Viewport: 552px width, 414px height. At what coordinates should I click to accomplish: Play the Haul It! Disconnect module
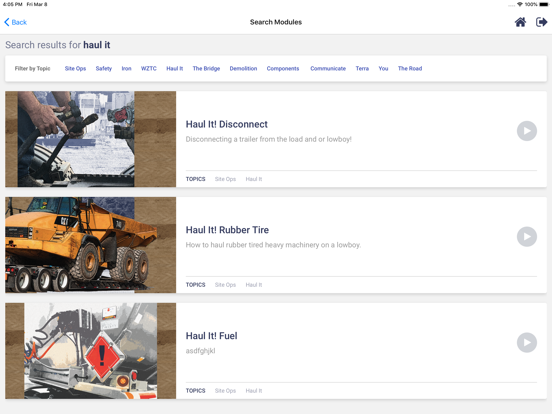coord(527,131)
